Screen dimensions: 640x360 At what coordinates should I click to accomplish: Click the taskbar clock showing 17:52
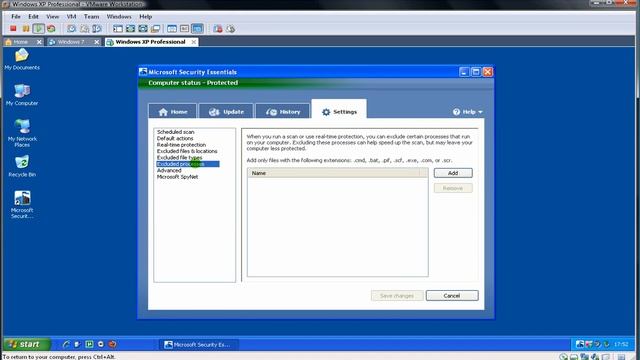621,344
